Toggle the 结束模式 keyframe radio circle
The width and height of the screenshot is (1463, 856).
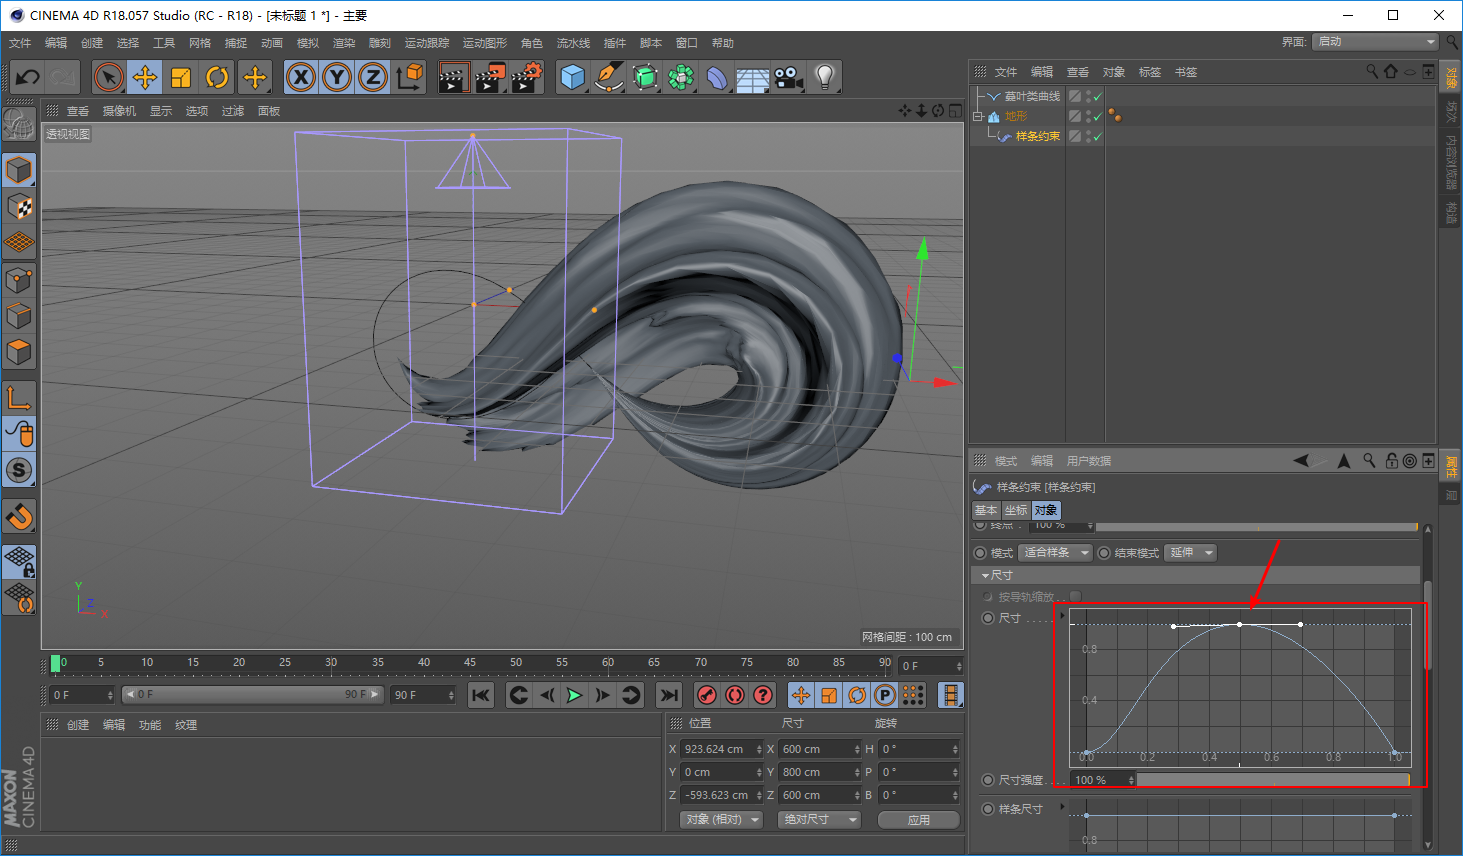1104,553
